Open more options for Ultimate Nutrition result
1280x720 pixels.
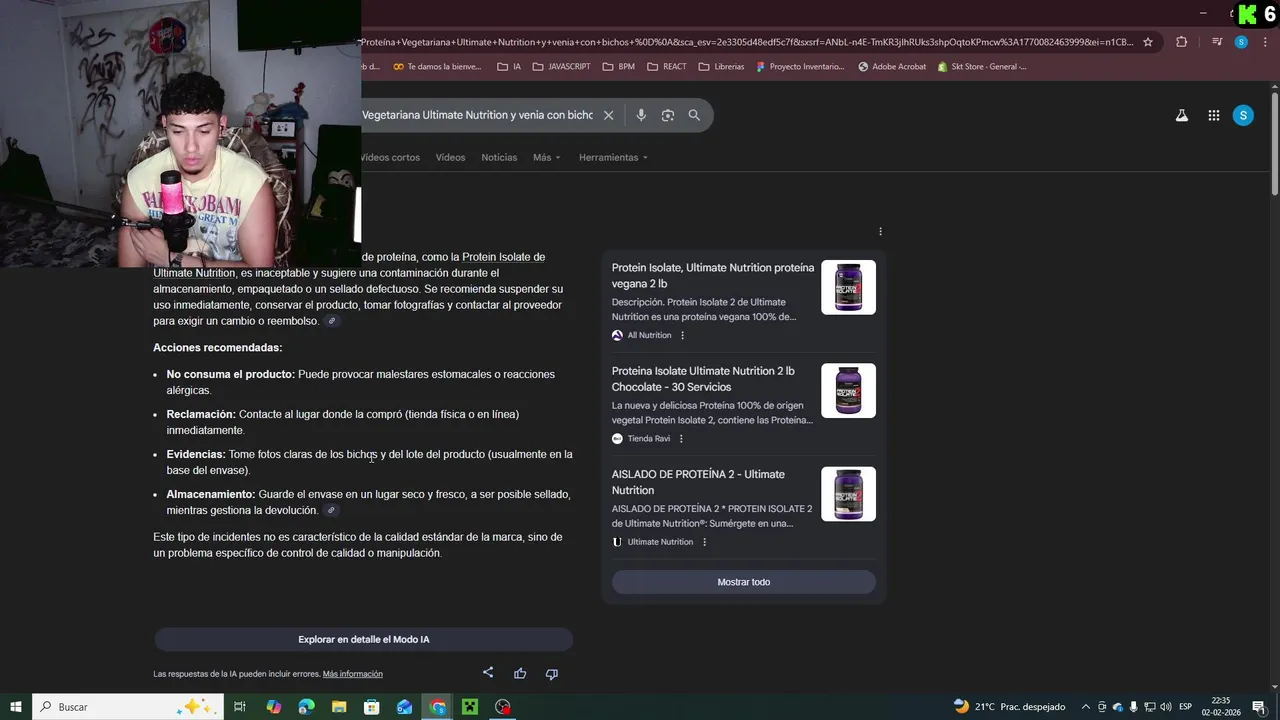704,542
